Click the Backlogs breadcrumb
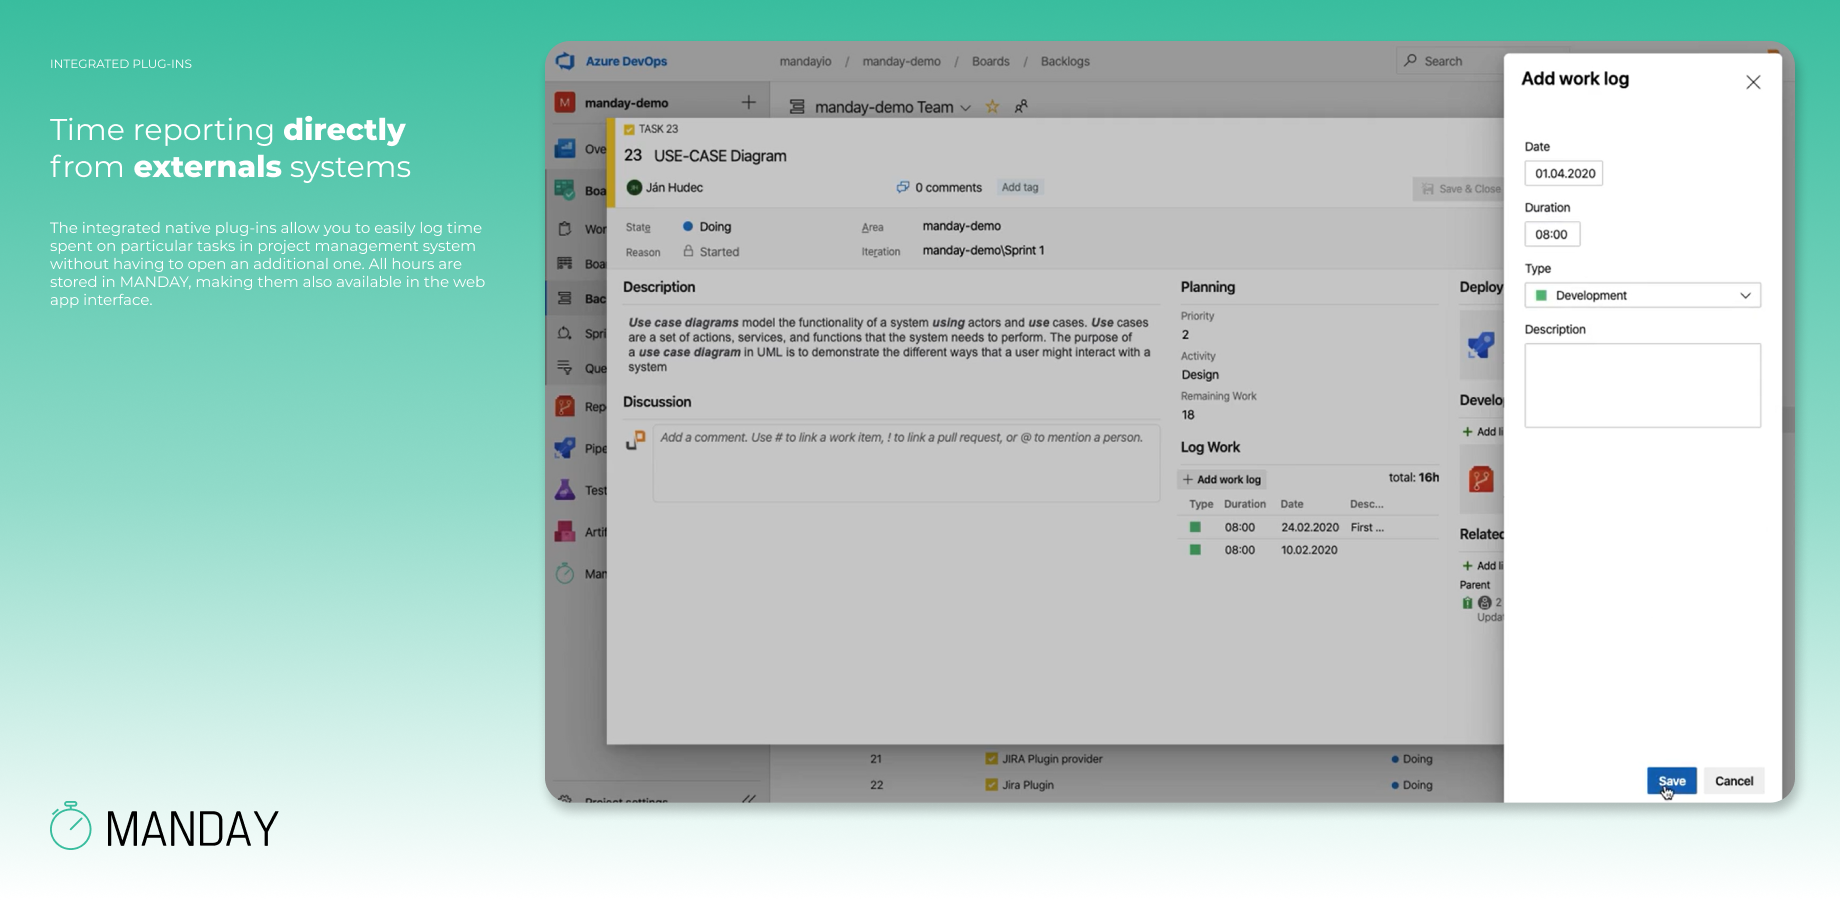Image resolution: width=1840 pixels, height=900 pixels. pyautogui.click(x=1065, y=61)
